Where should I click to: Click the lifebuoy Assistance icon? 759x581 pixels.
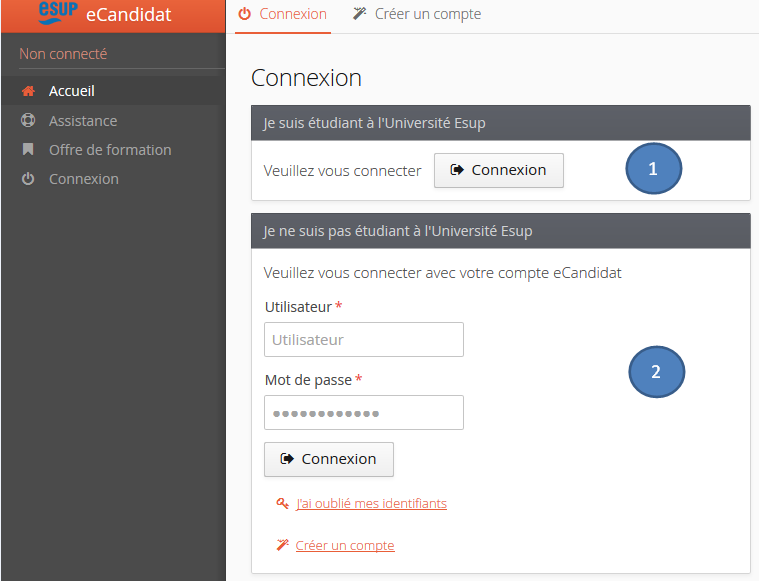click(28, 121)
